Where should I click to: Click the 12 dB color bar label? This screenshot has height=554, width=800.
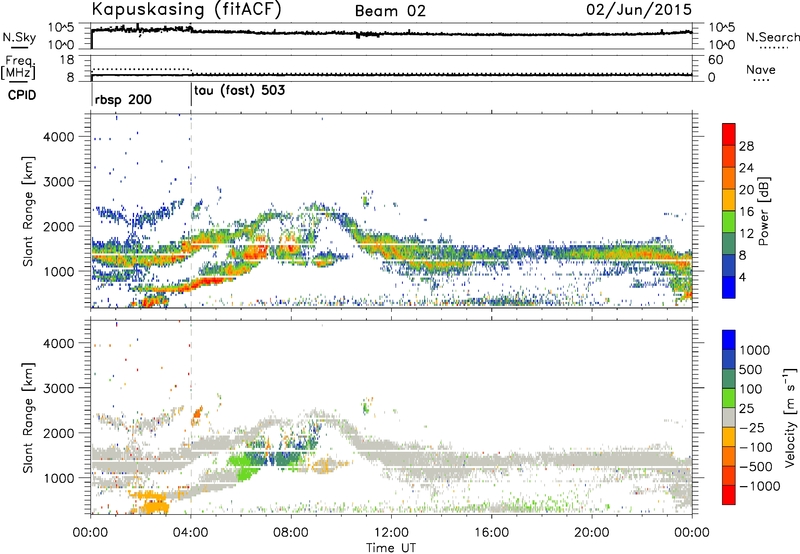(x=746, y=234)
